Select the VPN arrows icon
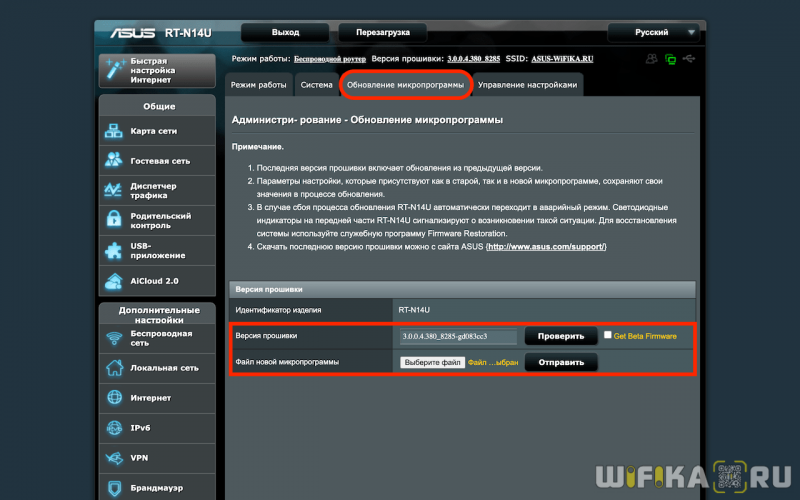 114,458
